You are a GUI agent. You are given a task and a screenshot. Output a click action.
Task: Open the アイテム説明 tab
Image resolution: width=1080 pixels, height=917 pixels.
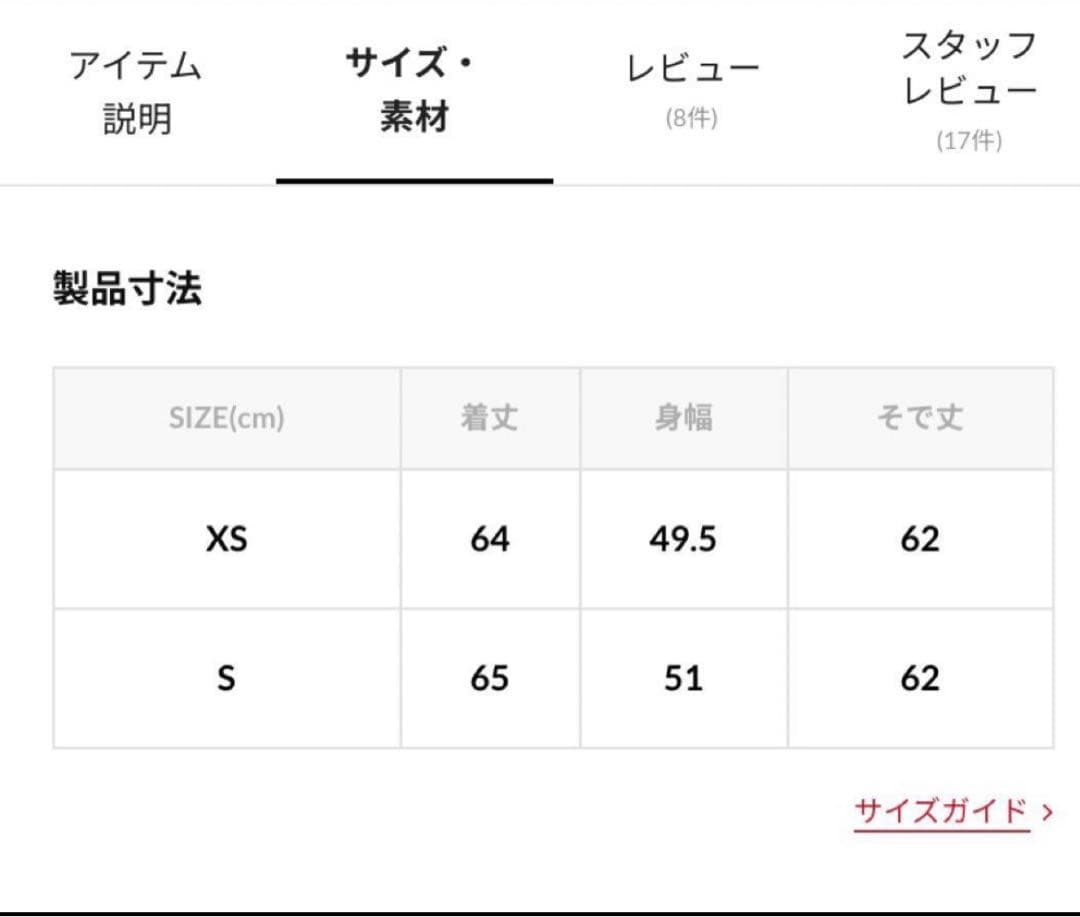click(137, 92)
